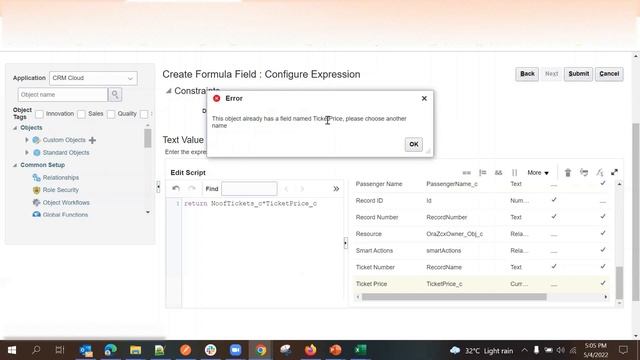Open the More operators dropdown
The height and width of the screenshot is (360, 640).
(x=538, y=173)
